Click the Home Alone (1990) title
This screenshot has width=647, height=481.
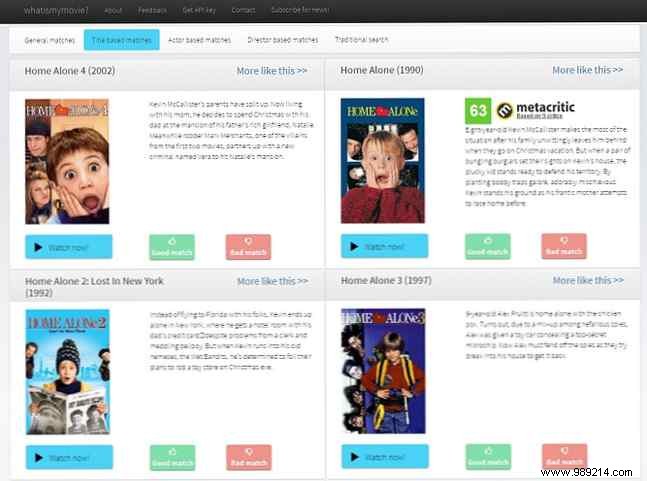(382, 70)
